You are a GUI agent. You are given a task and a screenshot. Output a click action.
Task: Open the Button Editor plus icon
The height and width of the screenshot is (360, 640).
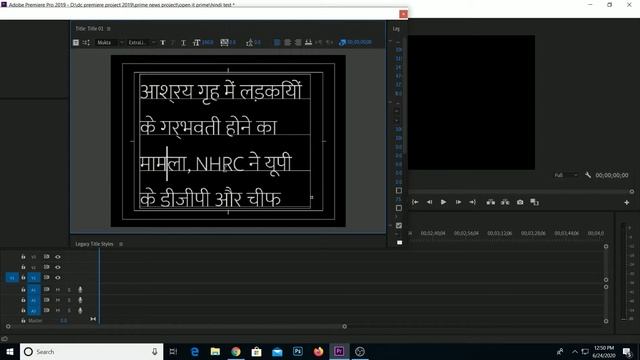pyautogui.click(x=627, y=202)
